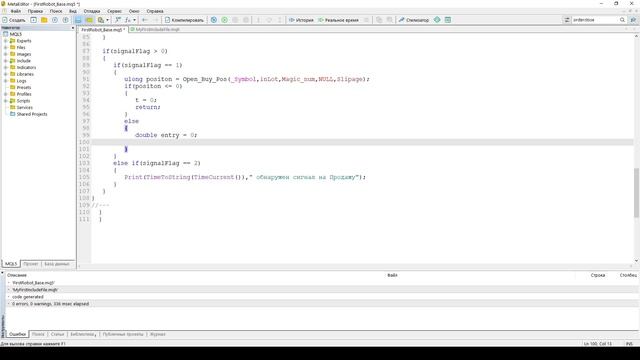Expand the Experts folder in Navigator
The width and height of the screenshot is (640, 360).
point(6,41)
